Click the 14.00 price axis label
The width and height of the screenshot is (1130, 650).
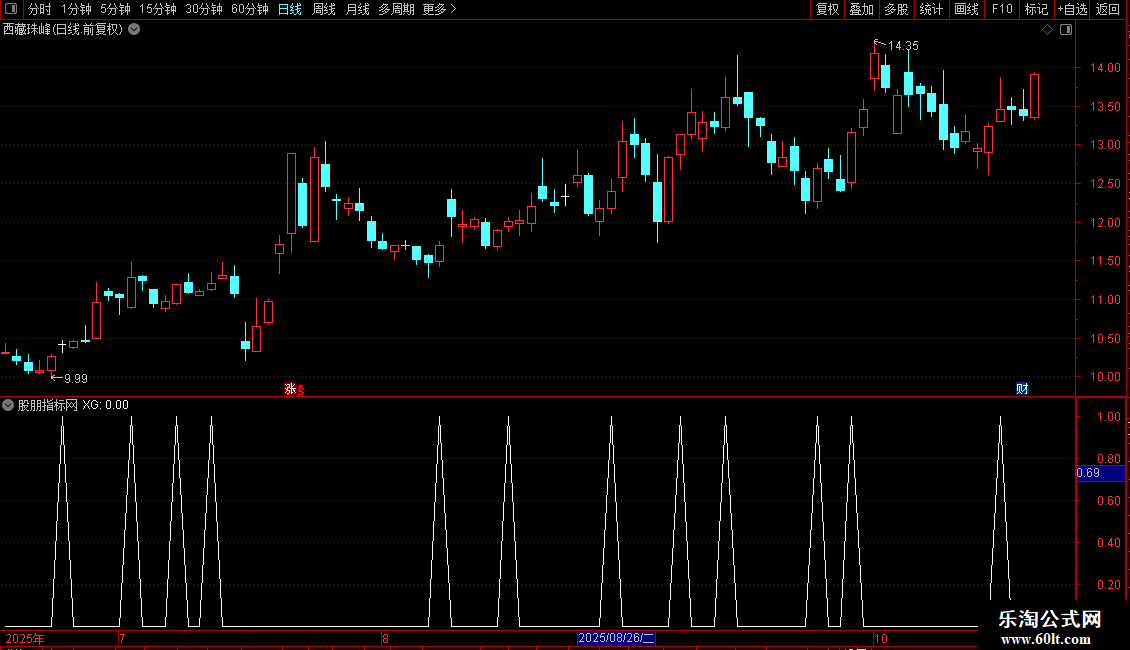pyautogui.click(x=1105, y=68)
